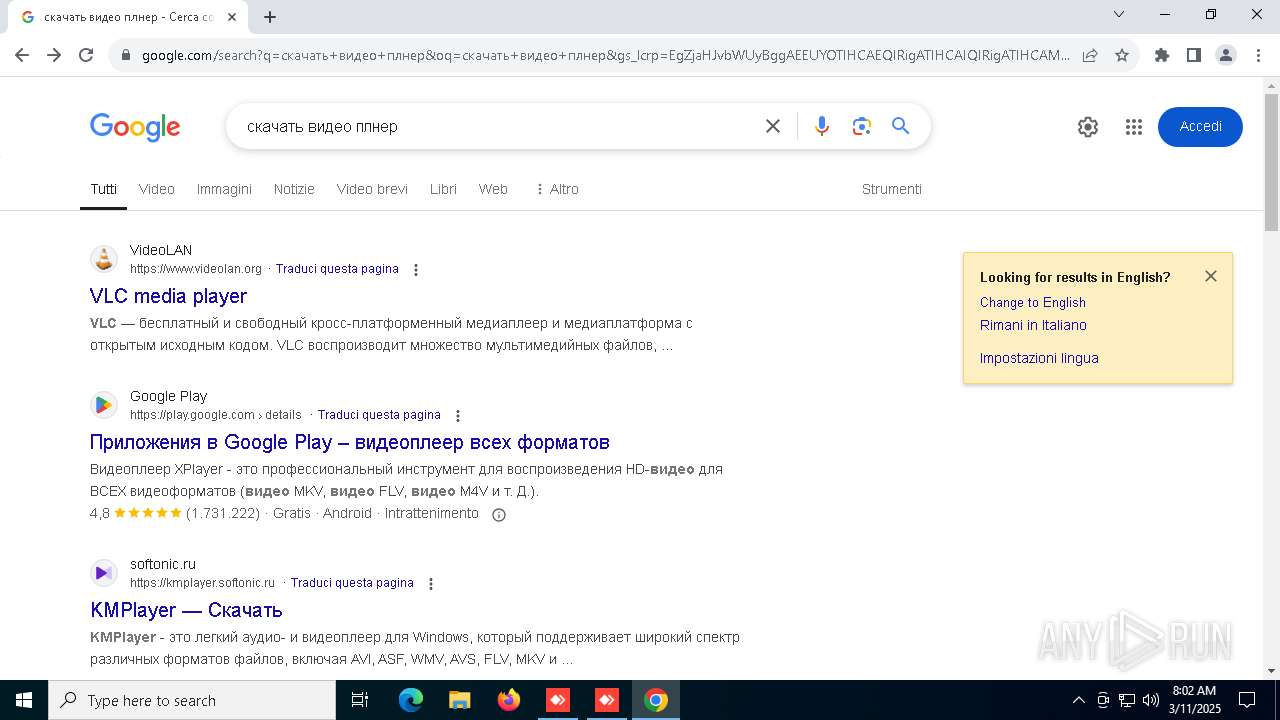Image resolution: width=1280 pixels, height=720 pixels.
Task: Dismiss the English results language prompt
Action: (1211, 276)
